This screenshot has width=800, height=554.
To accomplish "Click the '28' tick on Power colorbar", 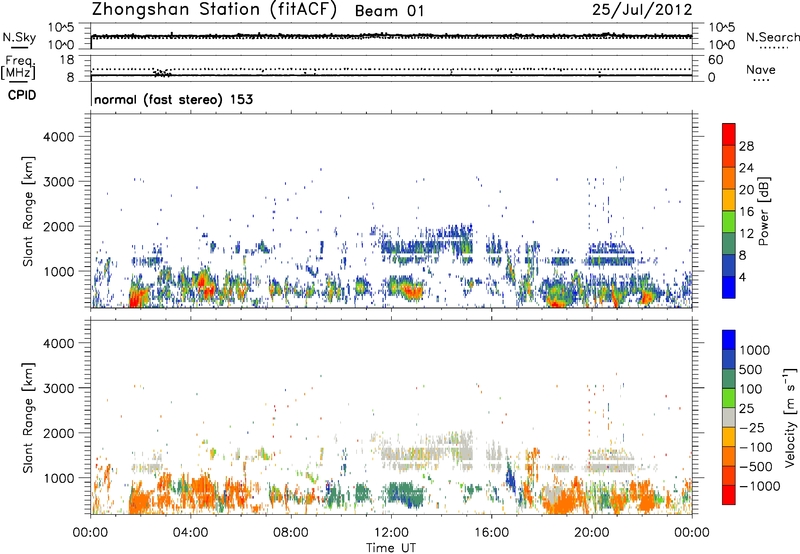I will pos(746,146).
